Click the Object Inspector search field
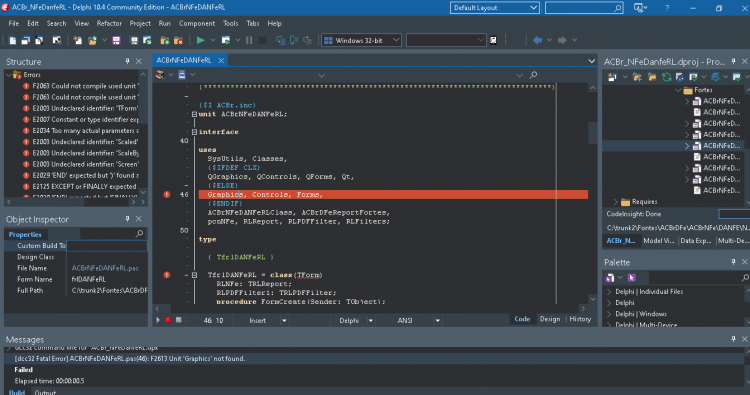Image resolution: width=750 pixels, height=395 pixels. pos(112,233)
